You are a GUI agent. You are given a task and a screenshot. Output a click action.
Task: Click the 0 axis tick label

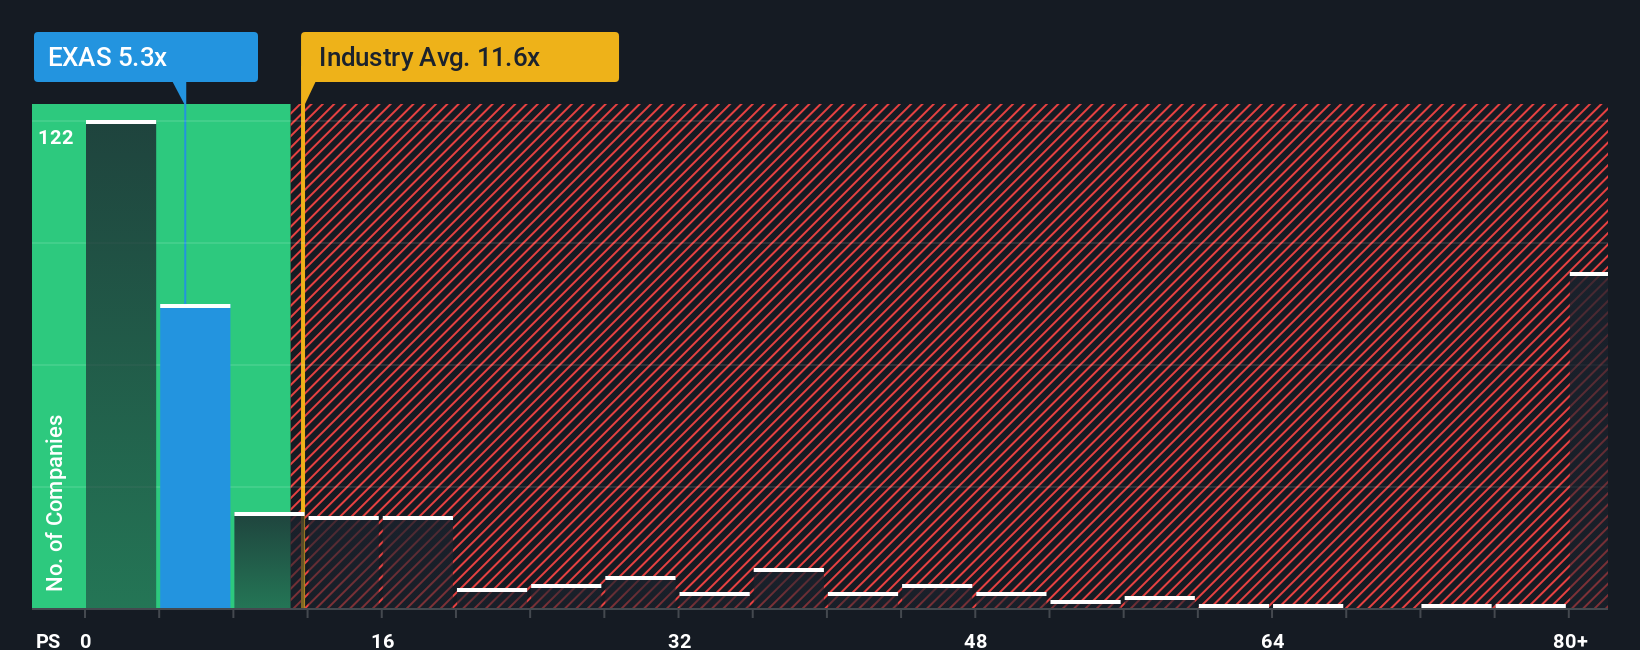point(86,640)
